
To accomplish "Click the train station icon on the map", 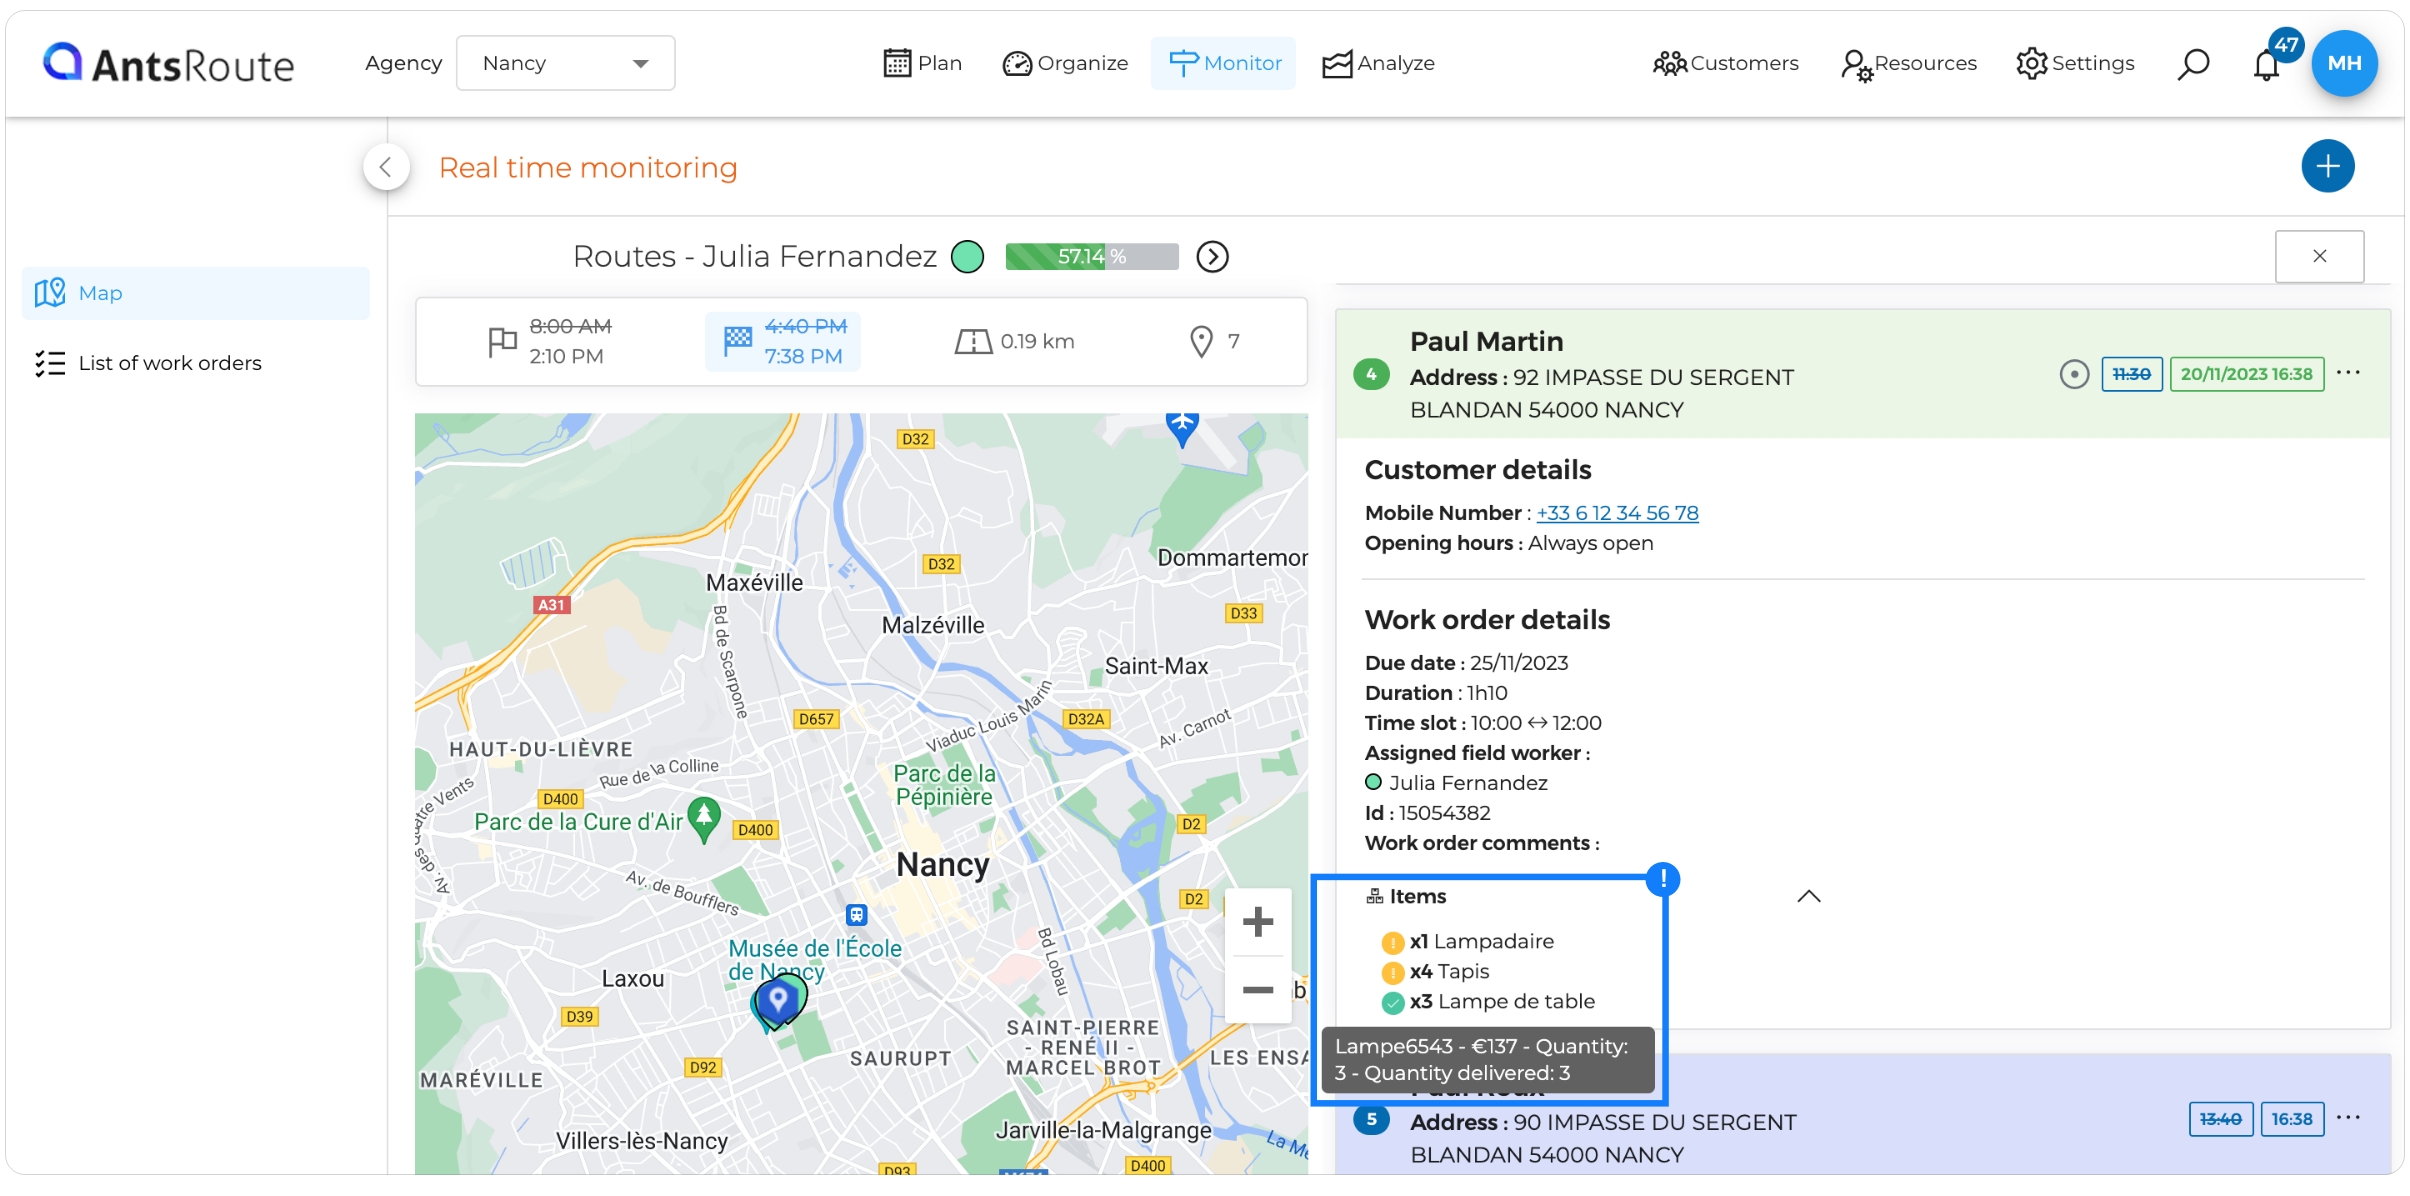I will [856, 914].
